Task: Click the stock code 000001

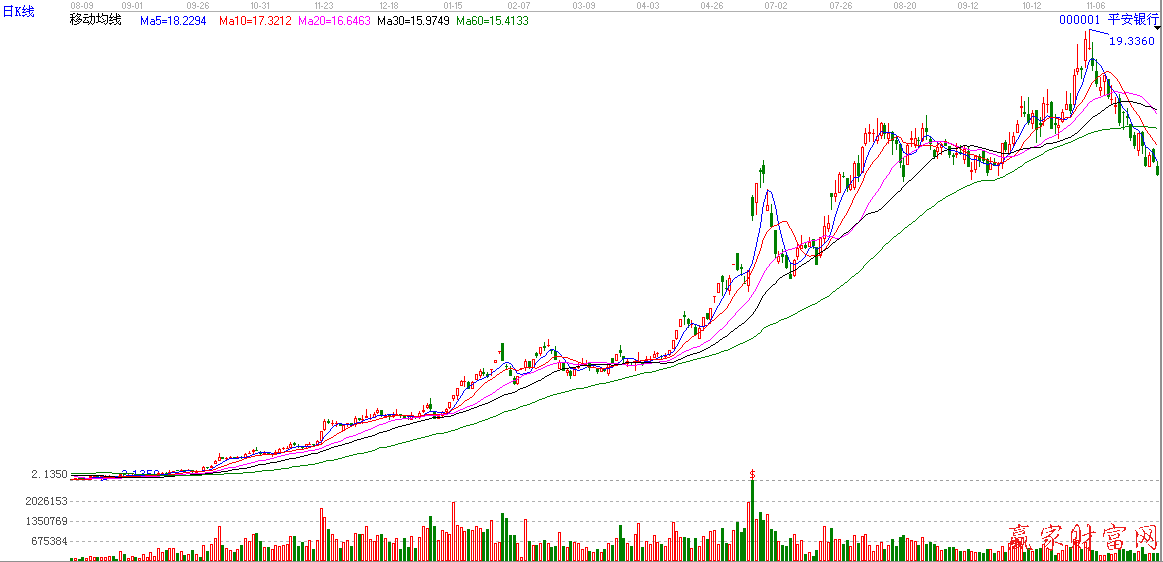Action: pyautogui.click(x=1080, y=19)
